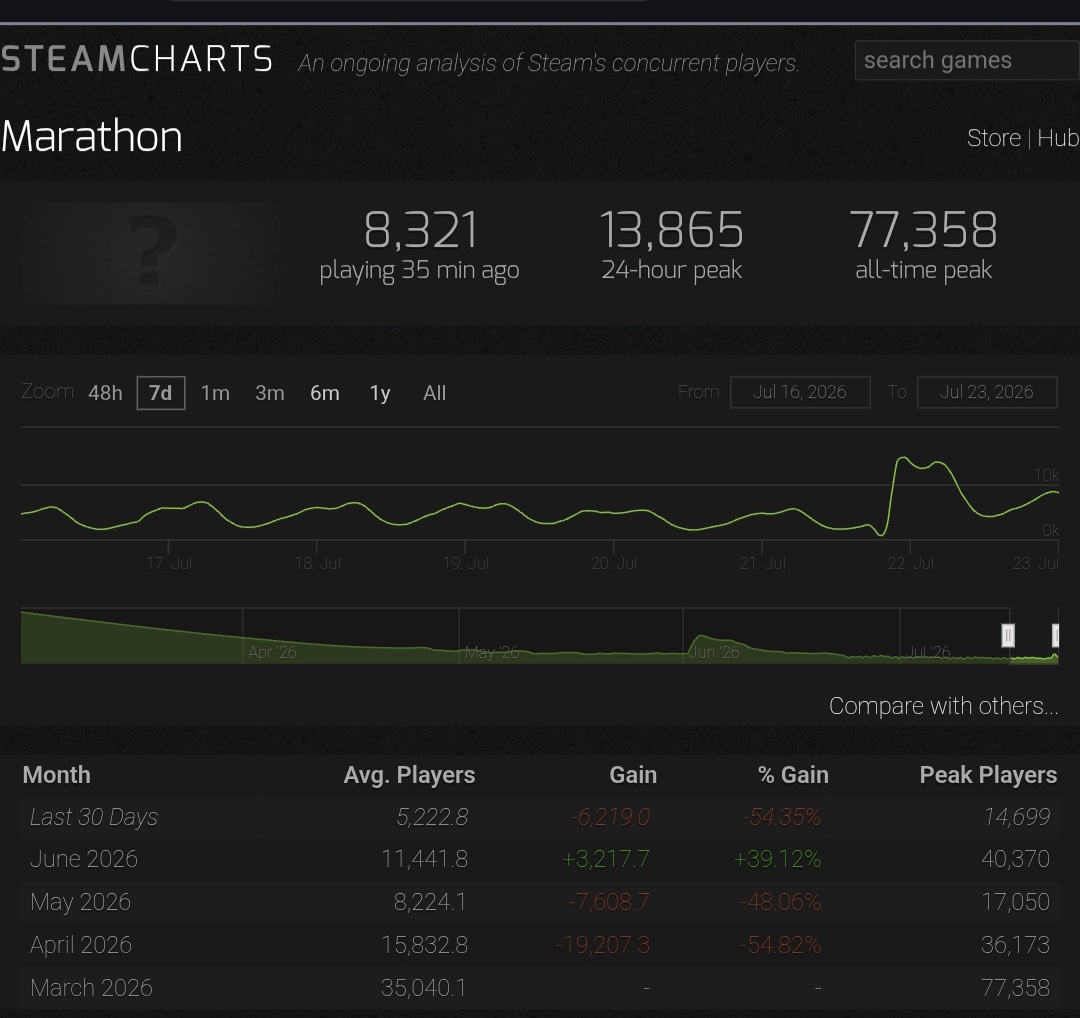Image resolution: width=1080 pixels, height=1018 pixels.
Task: Click the -19,207.3 gain cell
Action: 603,944
